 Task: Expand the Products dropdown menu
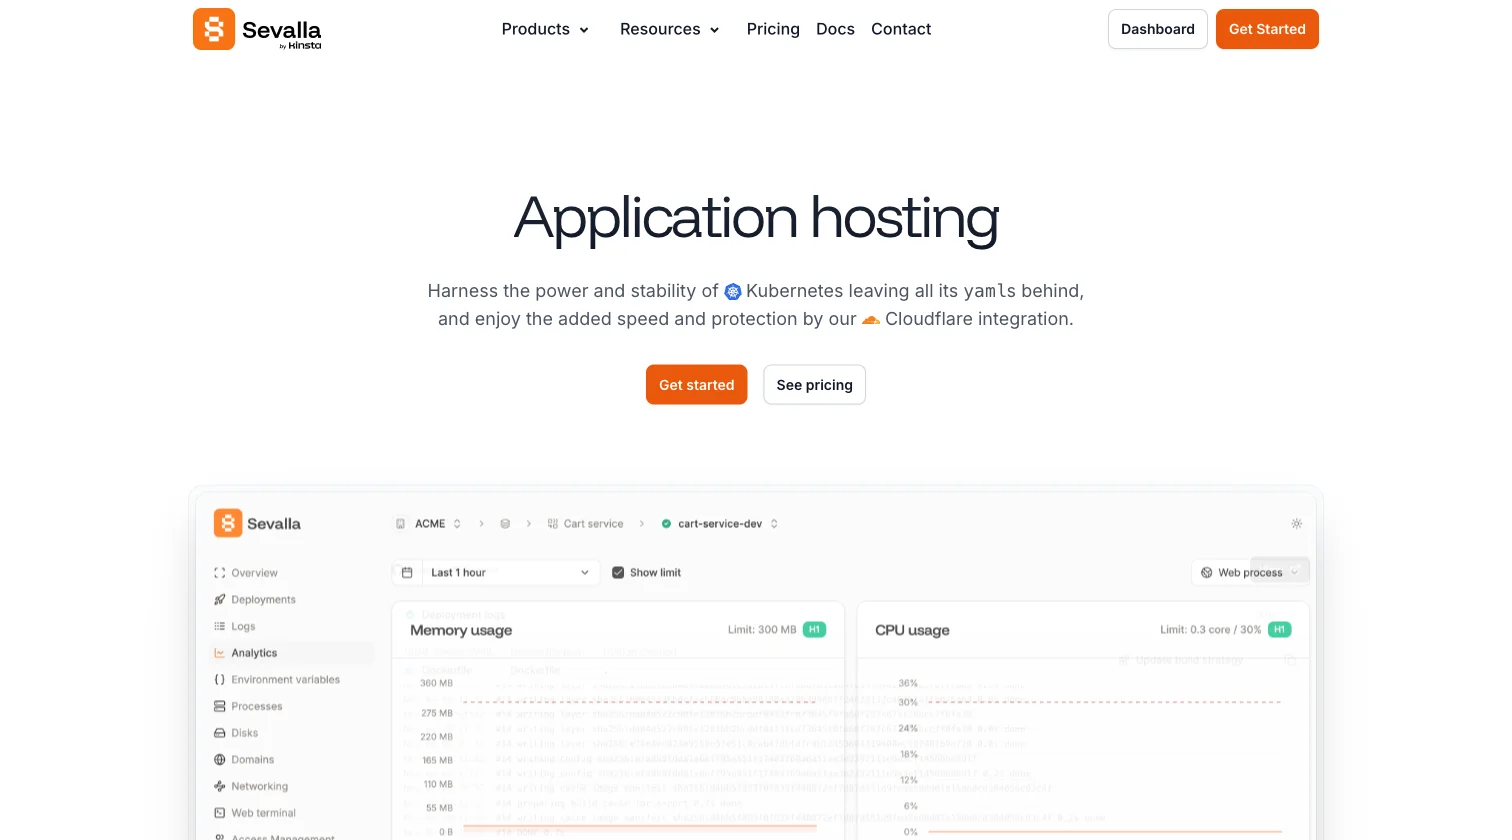pyautogui.click(x=545, y=29)
